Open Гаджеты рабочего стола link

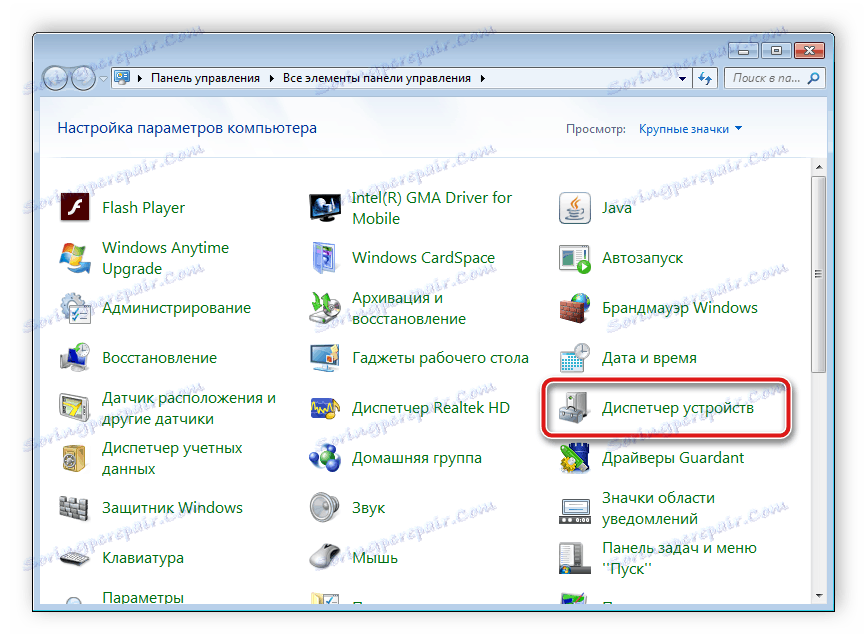441,358
